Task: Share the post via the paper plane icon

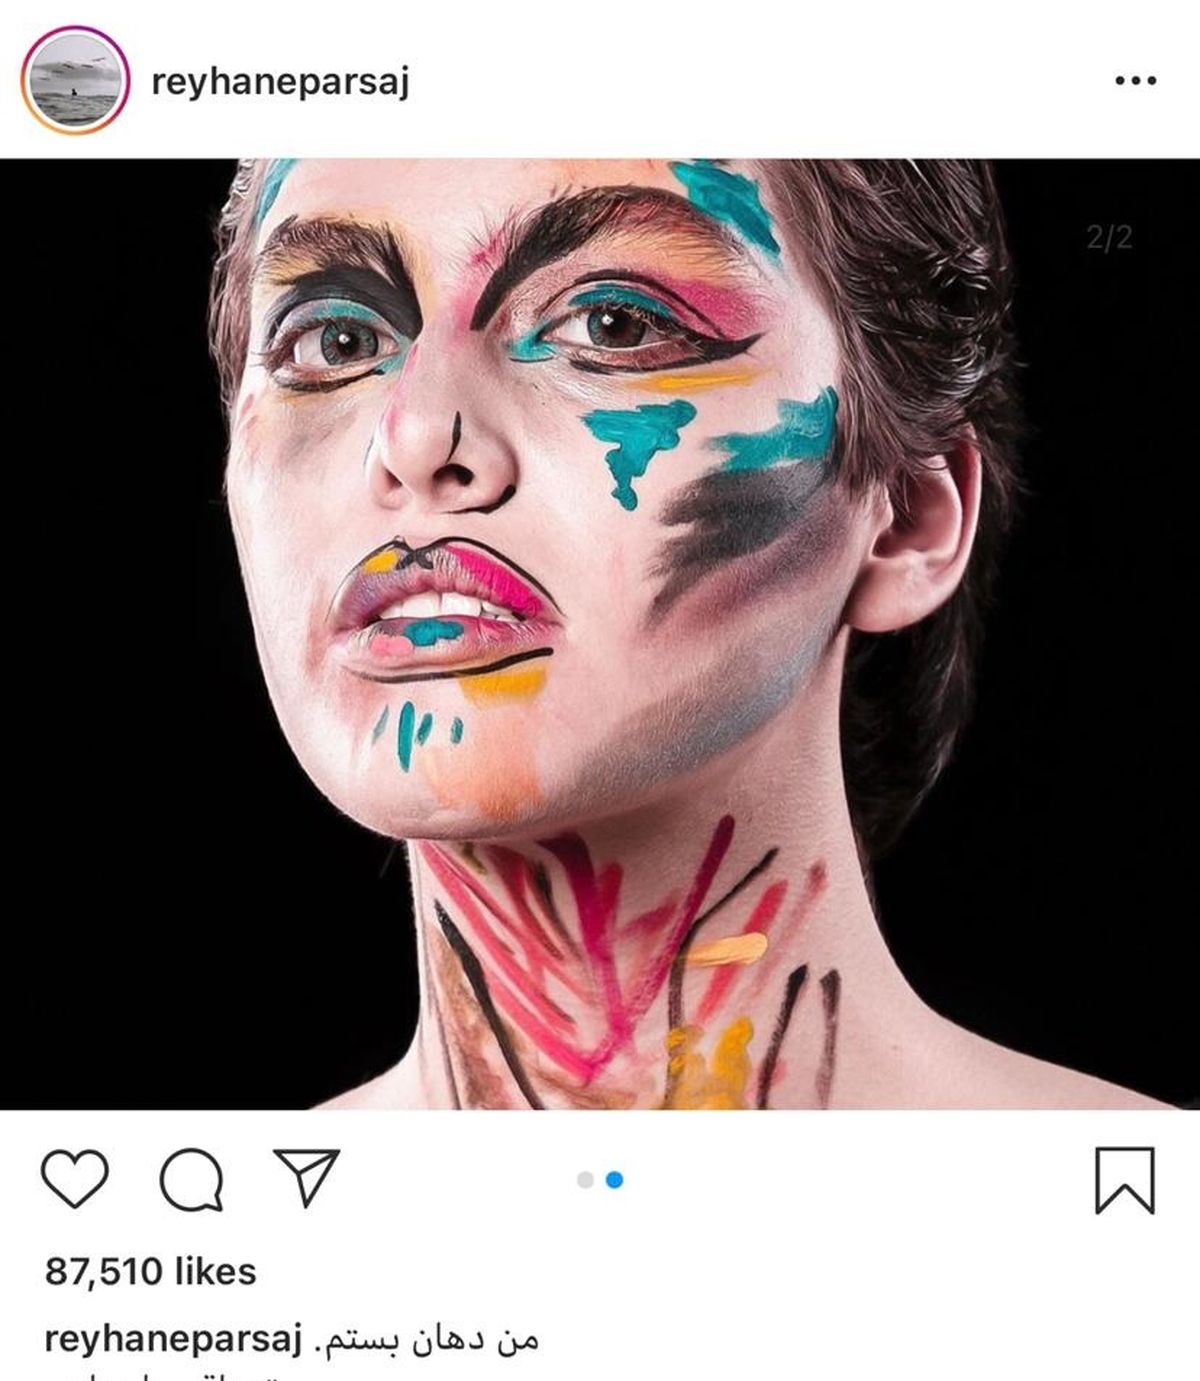Action: coord(306,1177)
